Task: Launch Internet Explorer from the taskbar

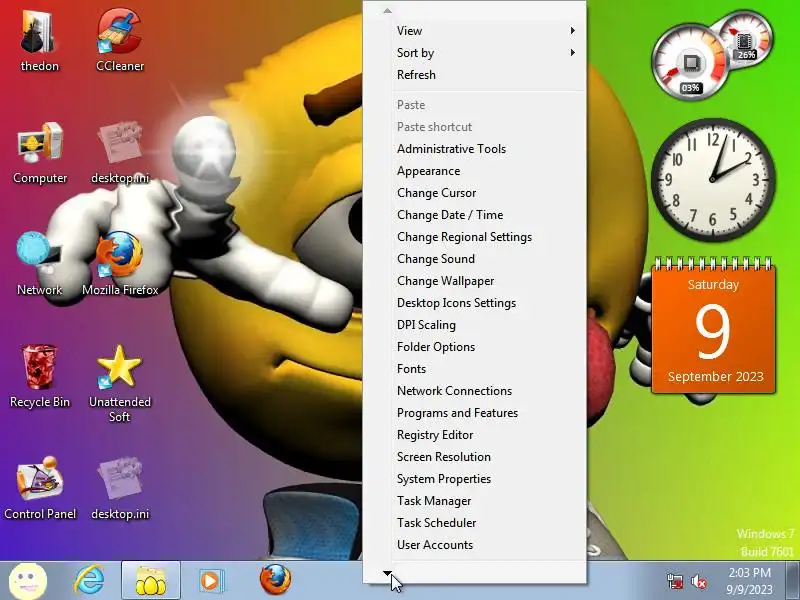Action: click(x=89, y=581)
